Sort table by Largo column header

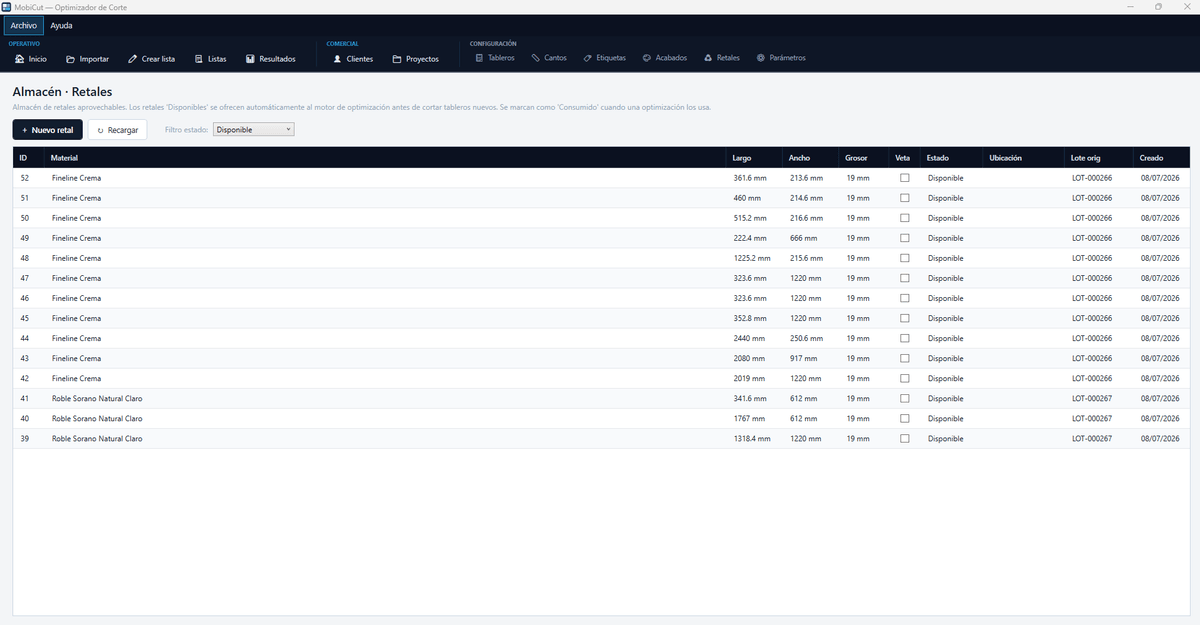pyautogui.click(x=741, y=158)
